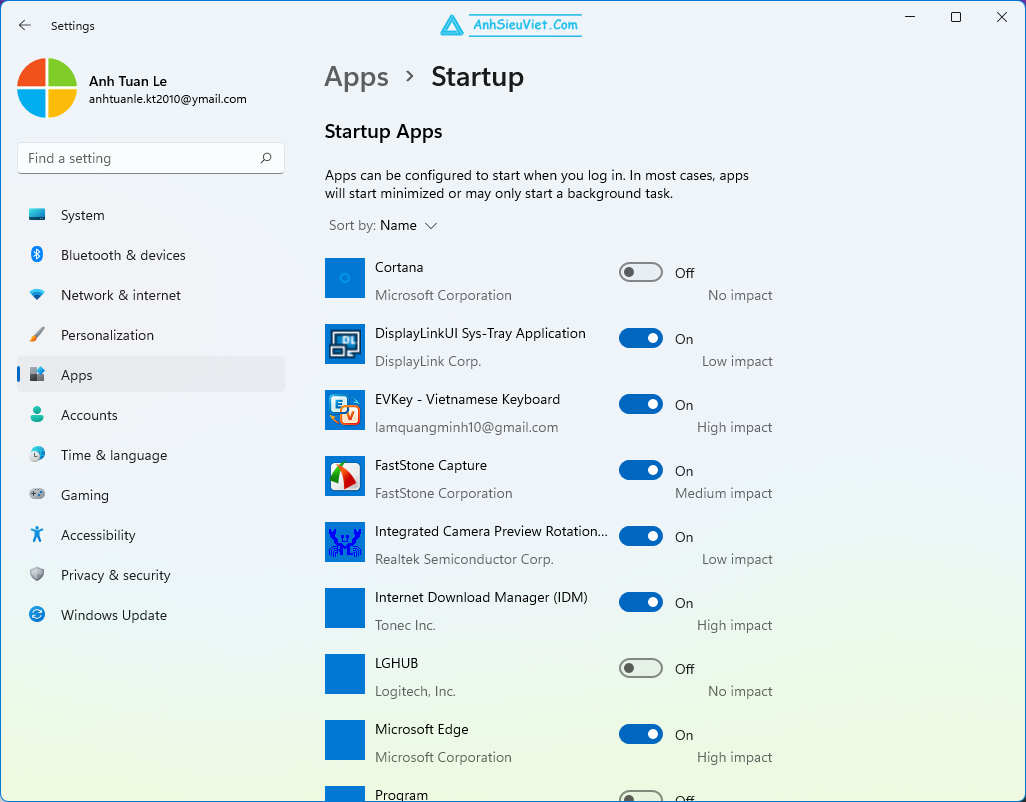
Task: Enable LGHUB at startup
Action: (x=641, y=669)
